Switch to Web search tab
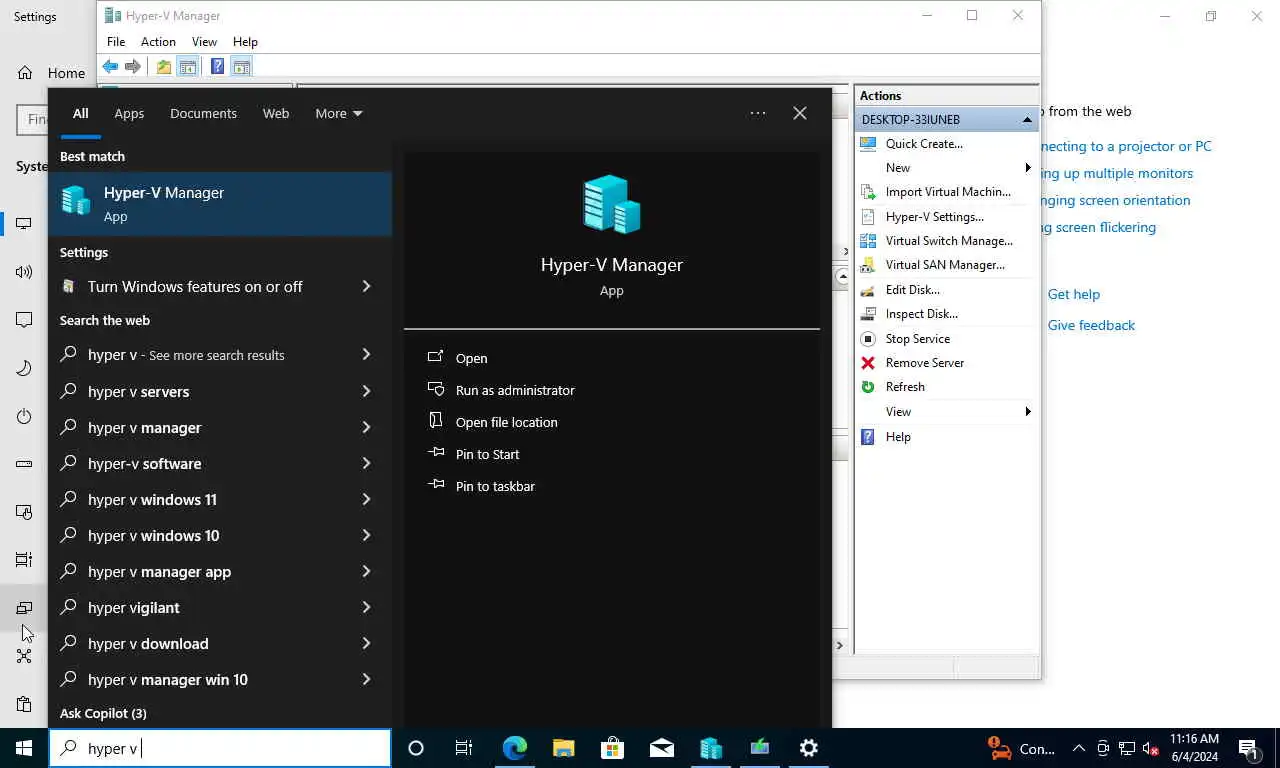 [x=276, y=114]
